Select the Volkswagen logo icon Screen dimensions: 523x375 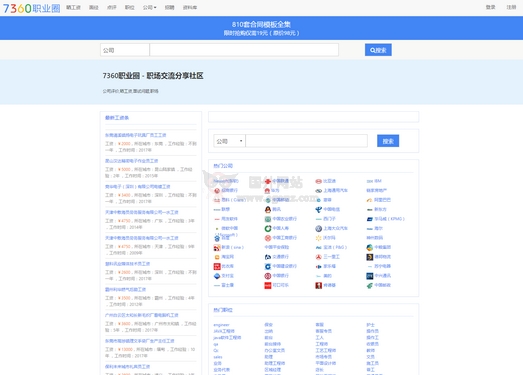click(x=319, y=229)
